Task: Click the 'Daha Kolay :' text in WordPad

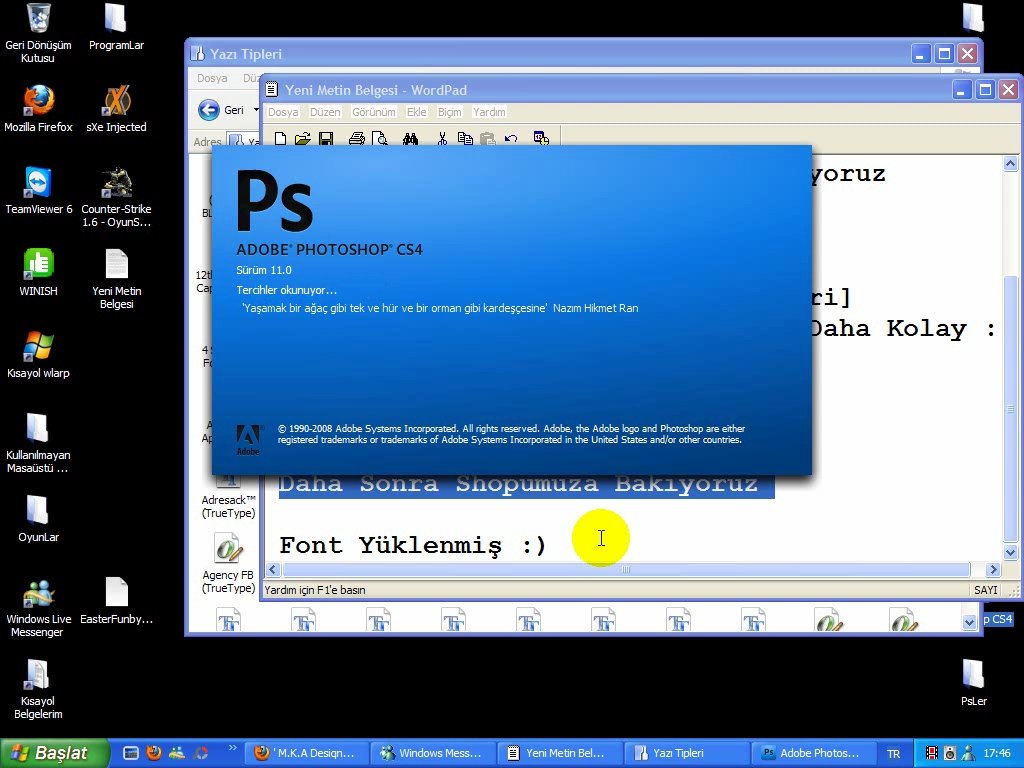Action: coord(904,328)
